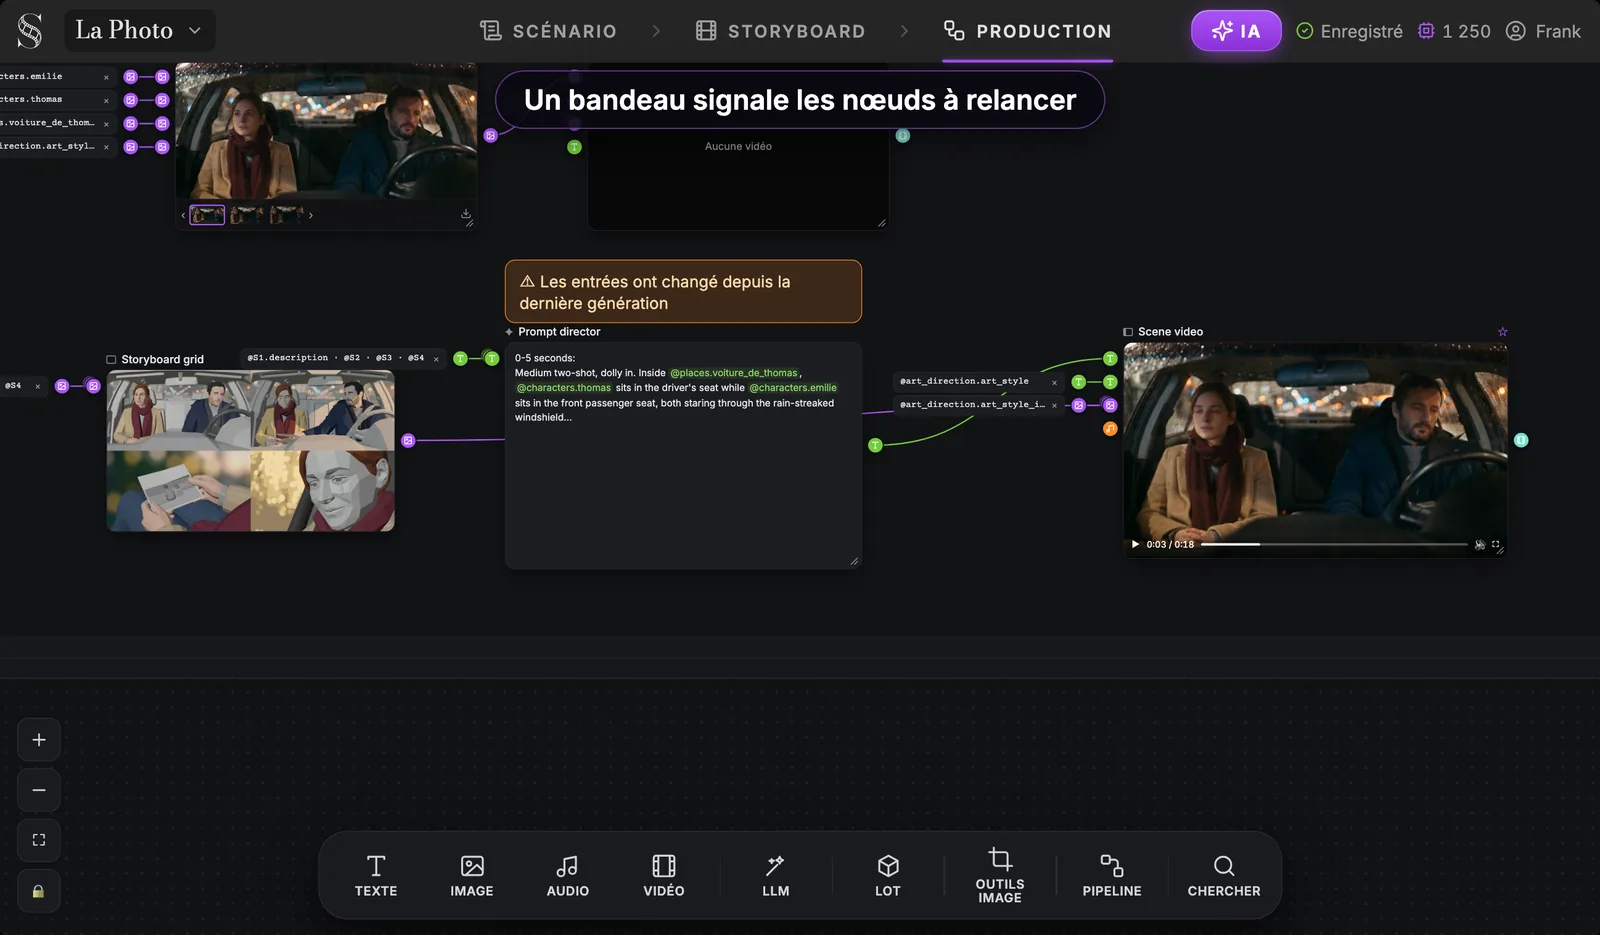Click the inputs changed warning banner

pyautogui.click(x=683, y=292)
